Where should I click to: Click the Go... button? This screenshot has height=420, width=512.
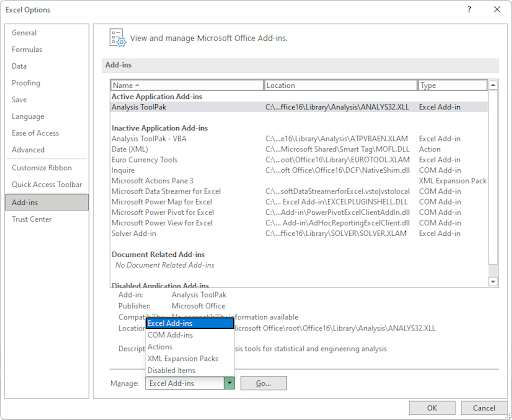pyautogui.click(x=263, y=383)
